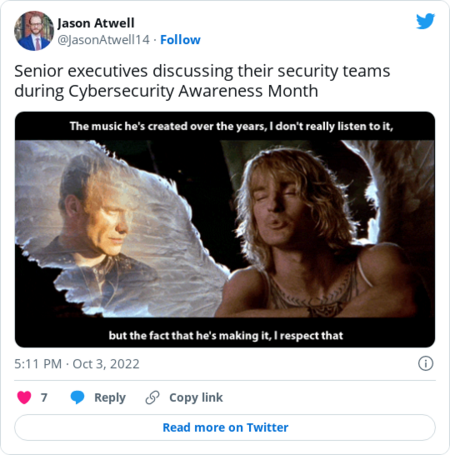Open Jason Atwell's profile avatar

point(34,31)
